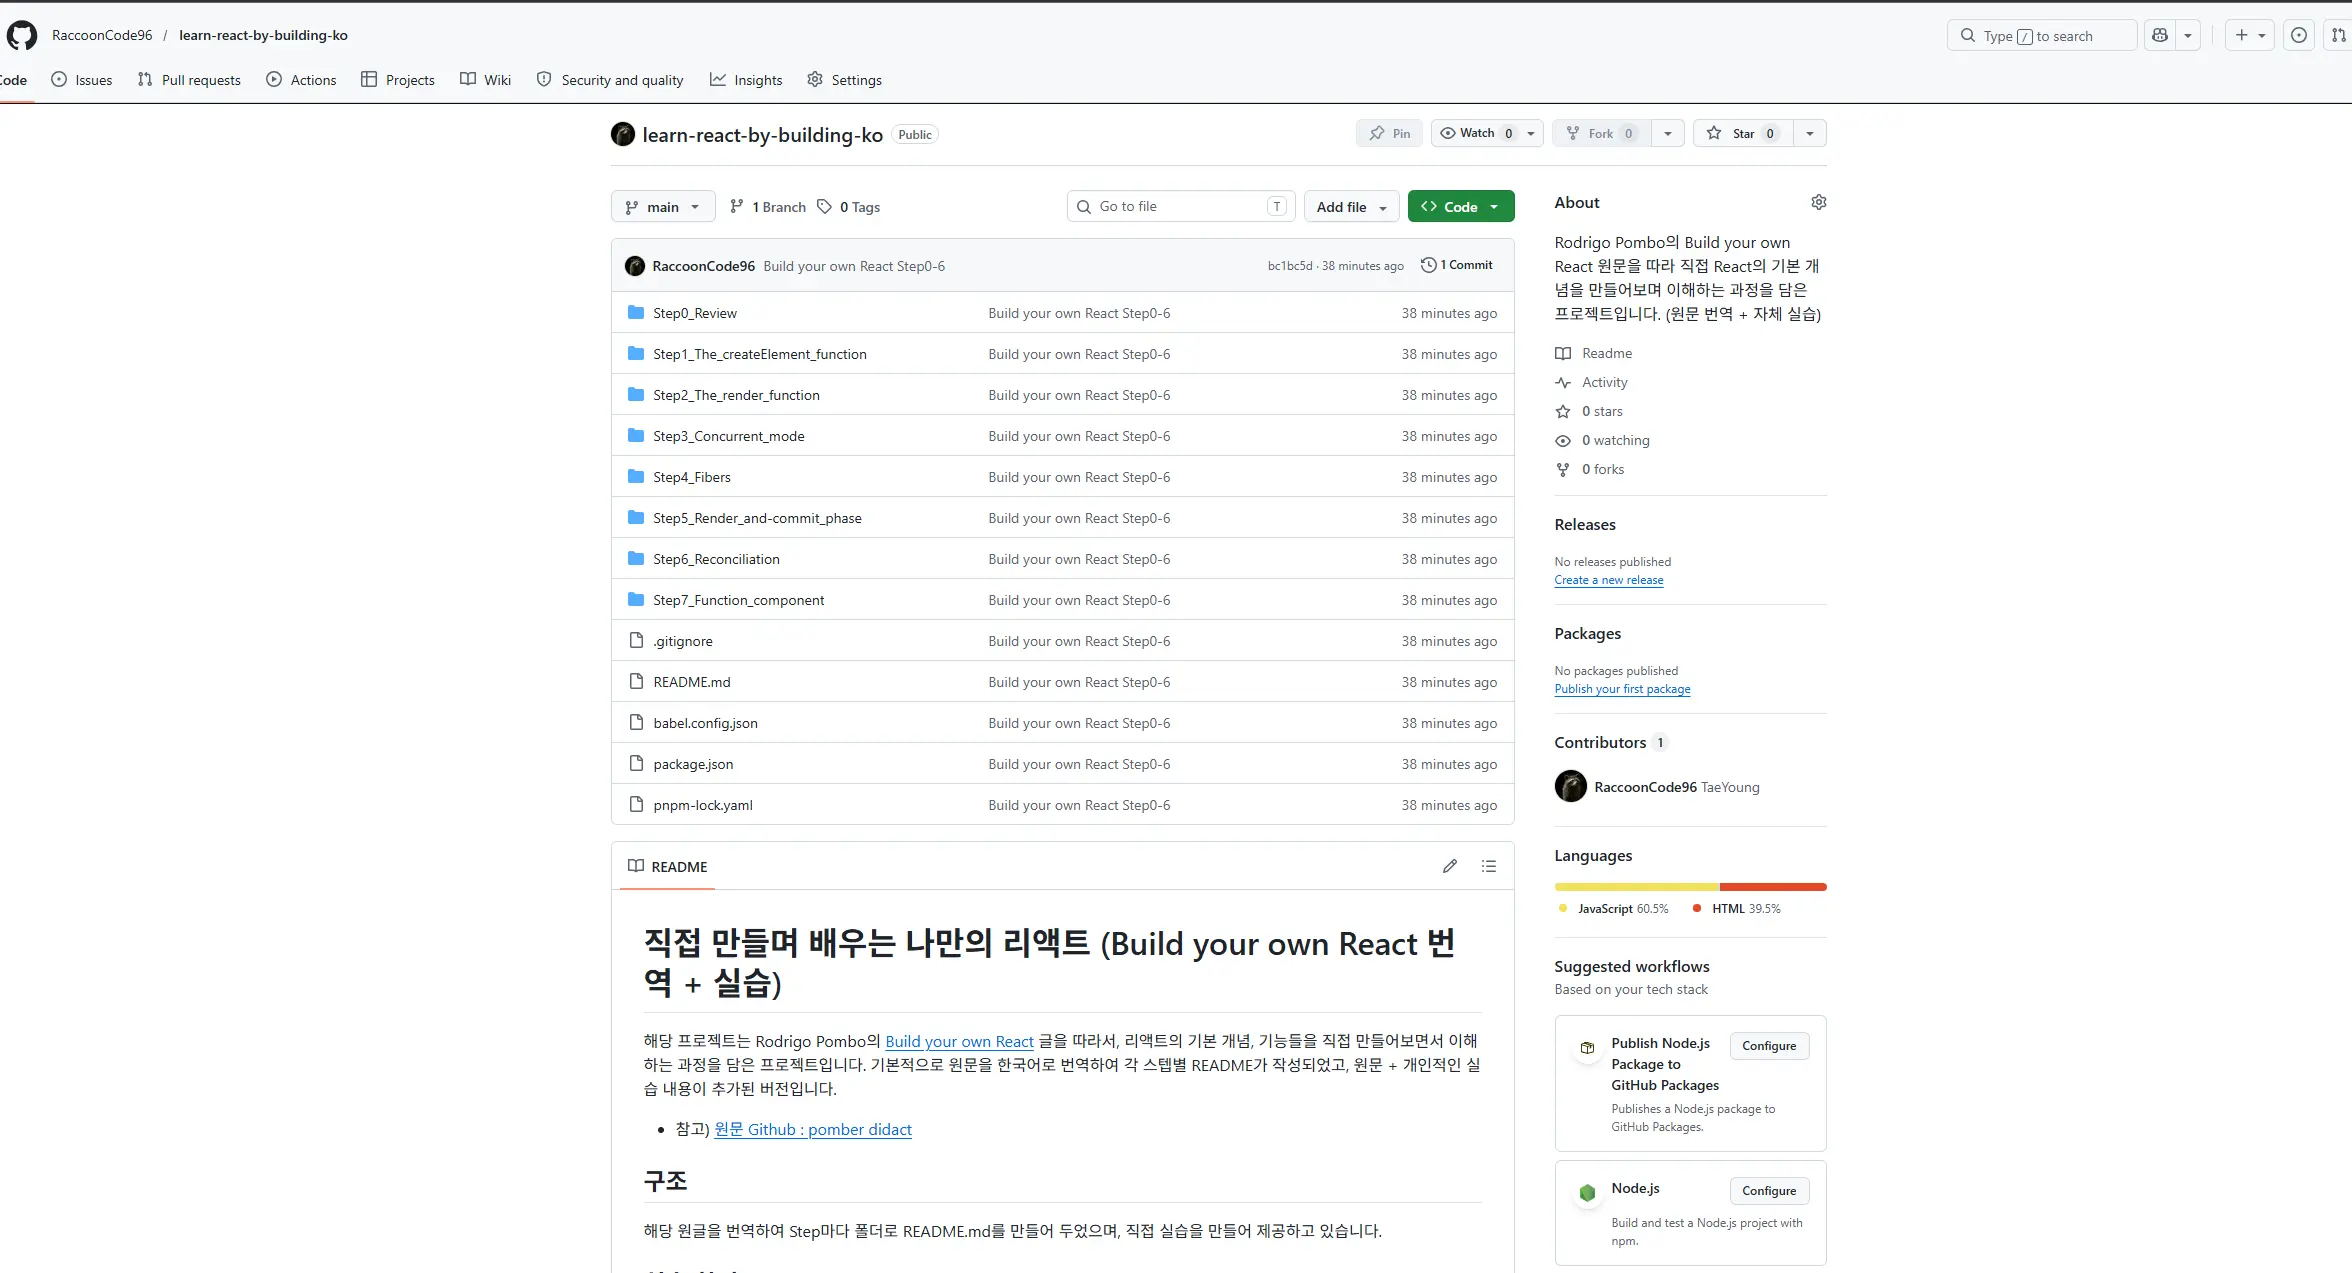Open the Copilot options dropdown arrow
Viewport: 2352px width, 1273px height.
(x=2188, y=35)
